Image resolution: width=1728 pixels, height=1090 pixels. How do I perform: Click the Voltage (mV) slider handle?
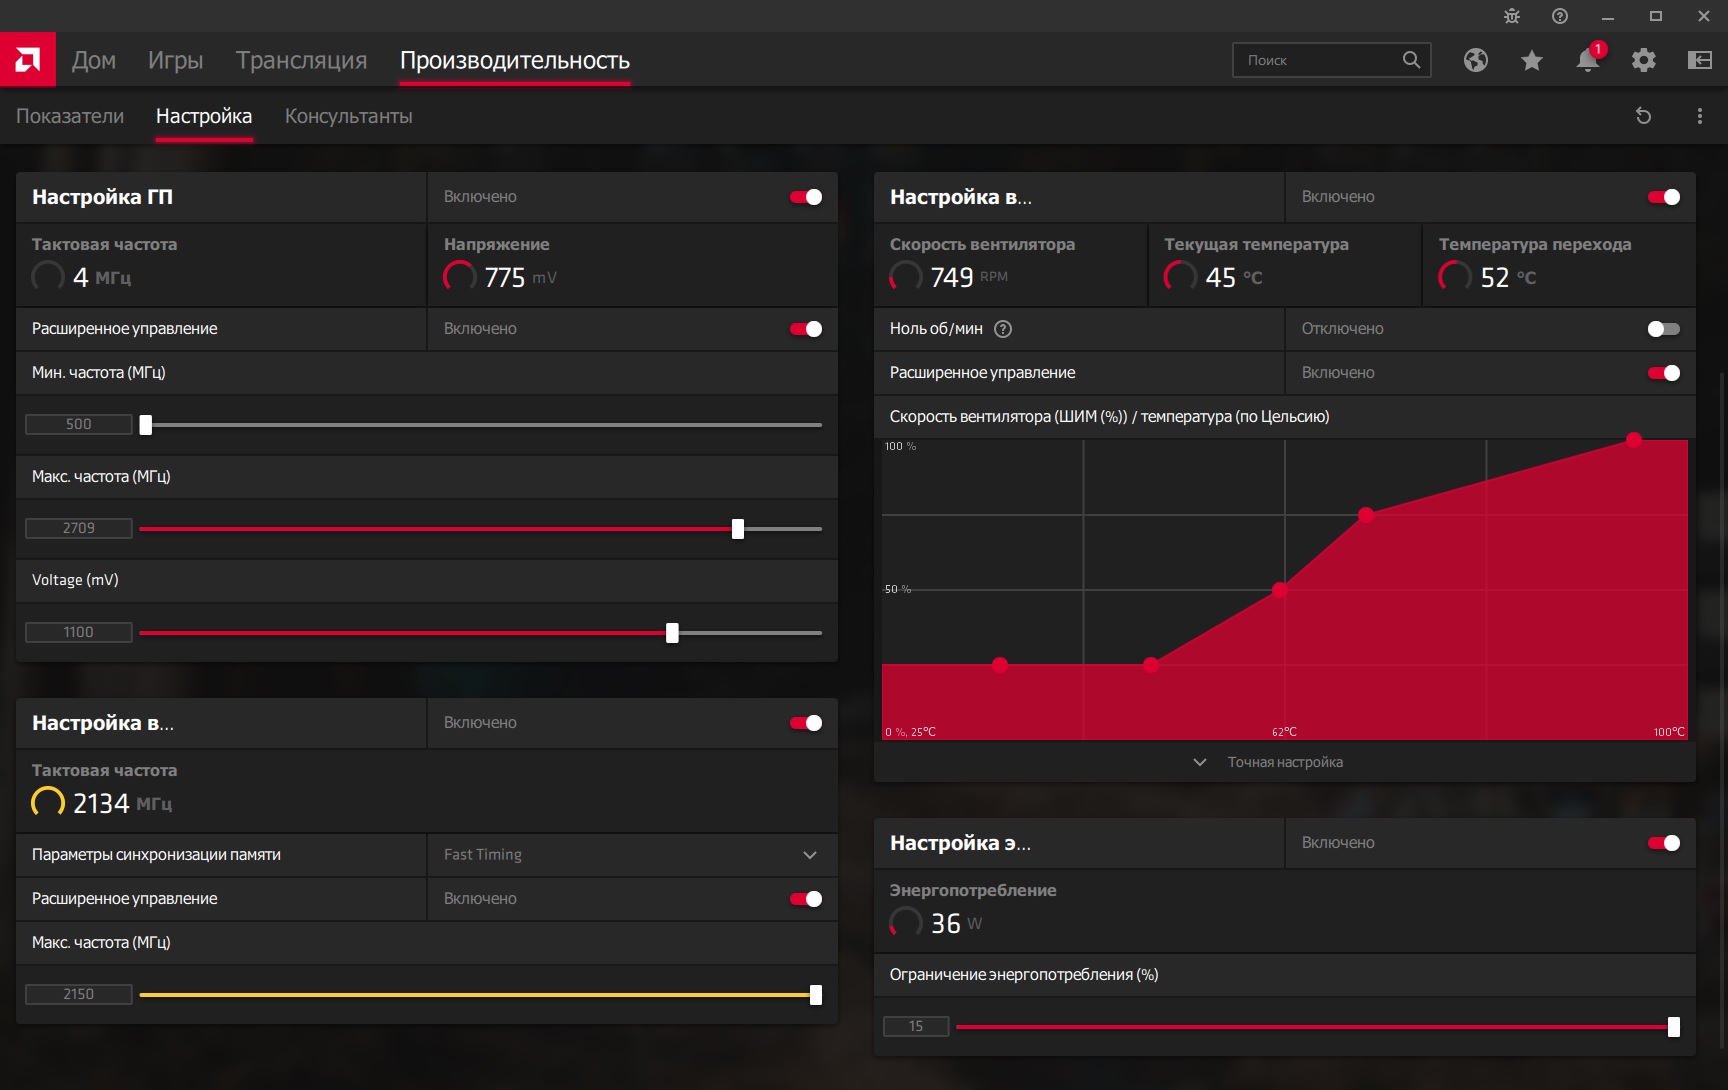tap(672, 633)
